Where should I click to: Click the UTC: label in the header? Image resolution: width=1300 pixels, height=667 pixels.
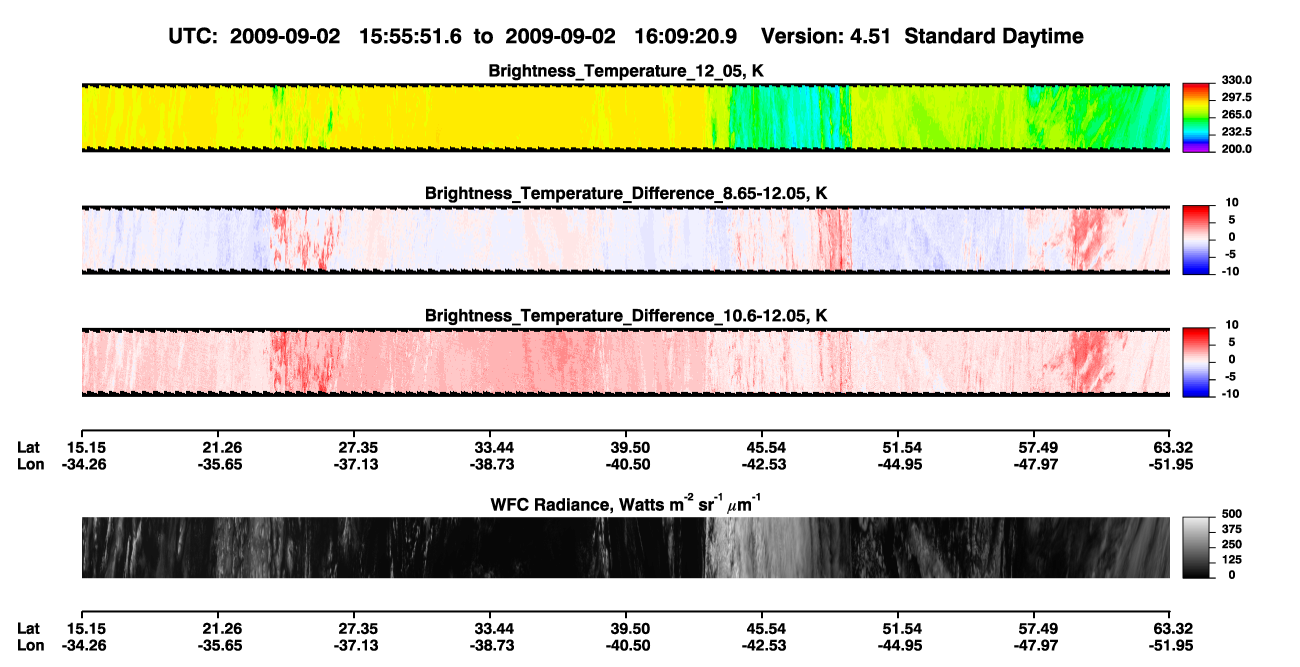[191, 37]
